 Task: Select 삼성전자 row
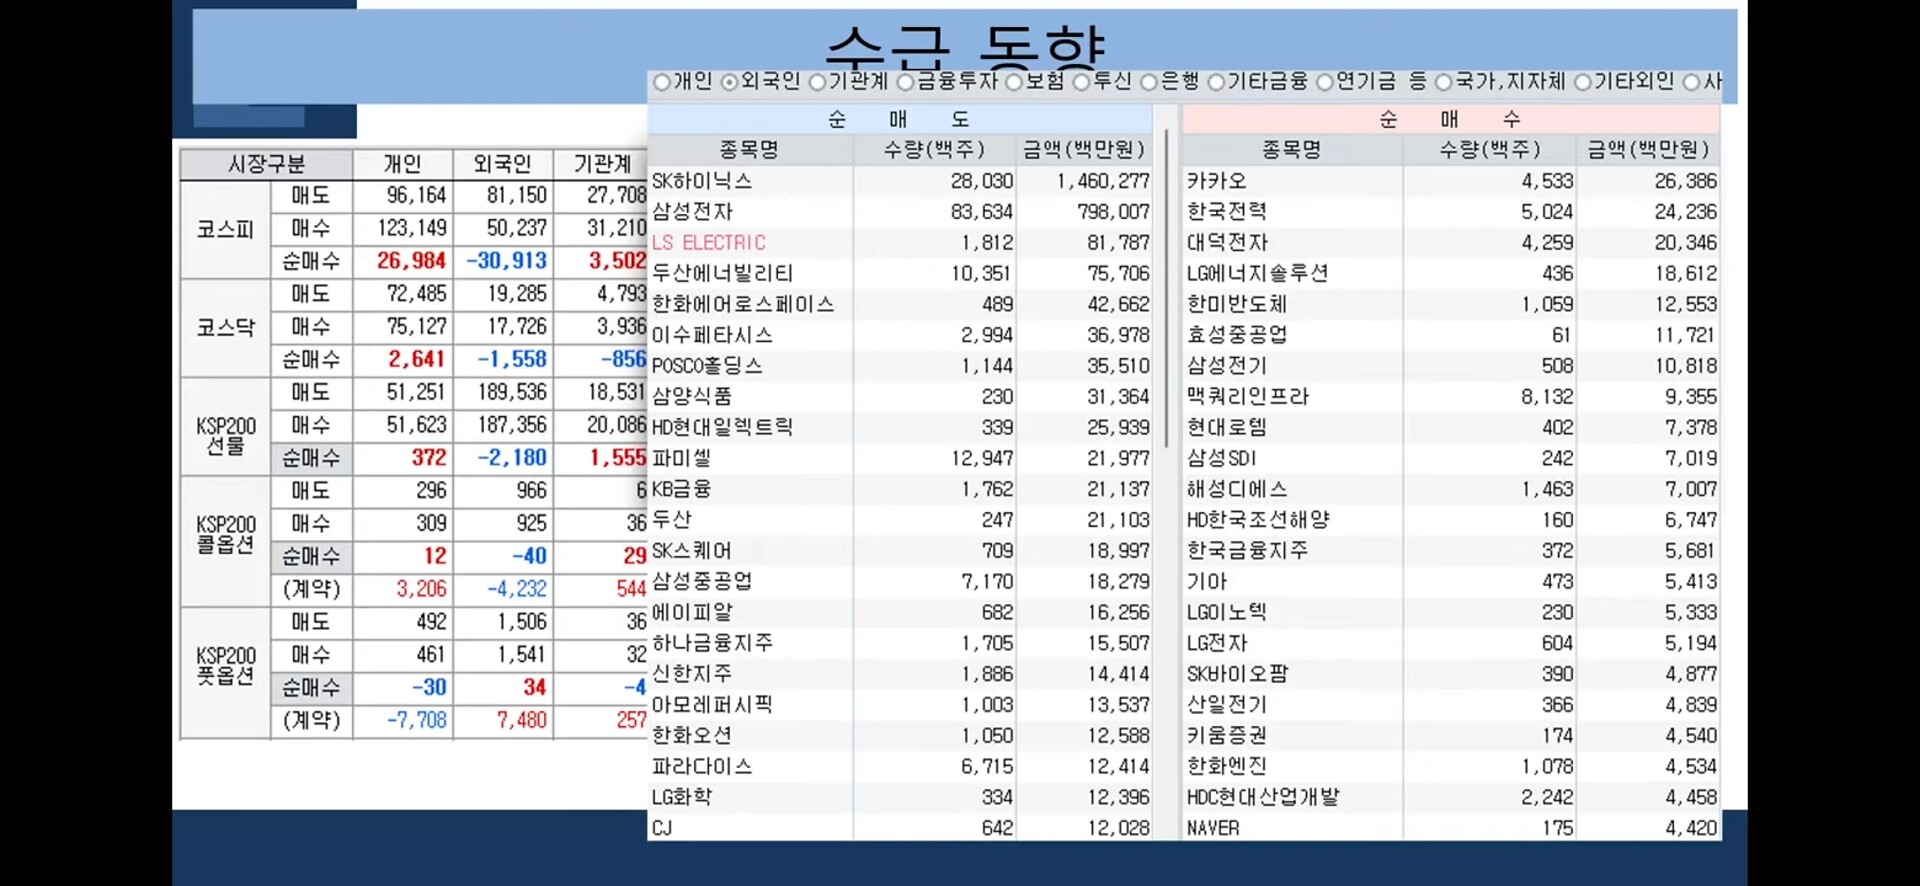pyautogui.click(x=899, y=212)
